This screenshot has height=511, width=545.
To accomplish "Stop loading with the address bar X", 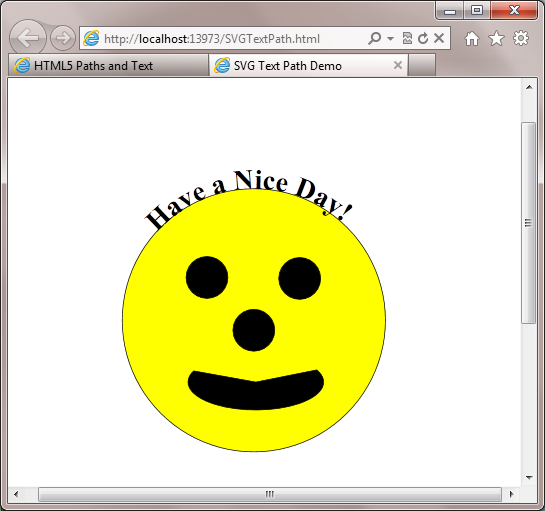I will [x=439, y=38].
